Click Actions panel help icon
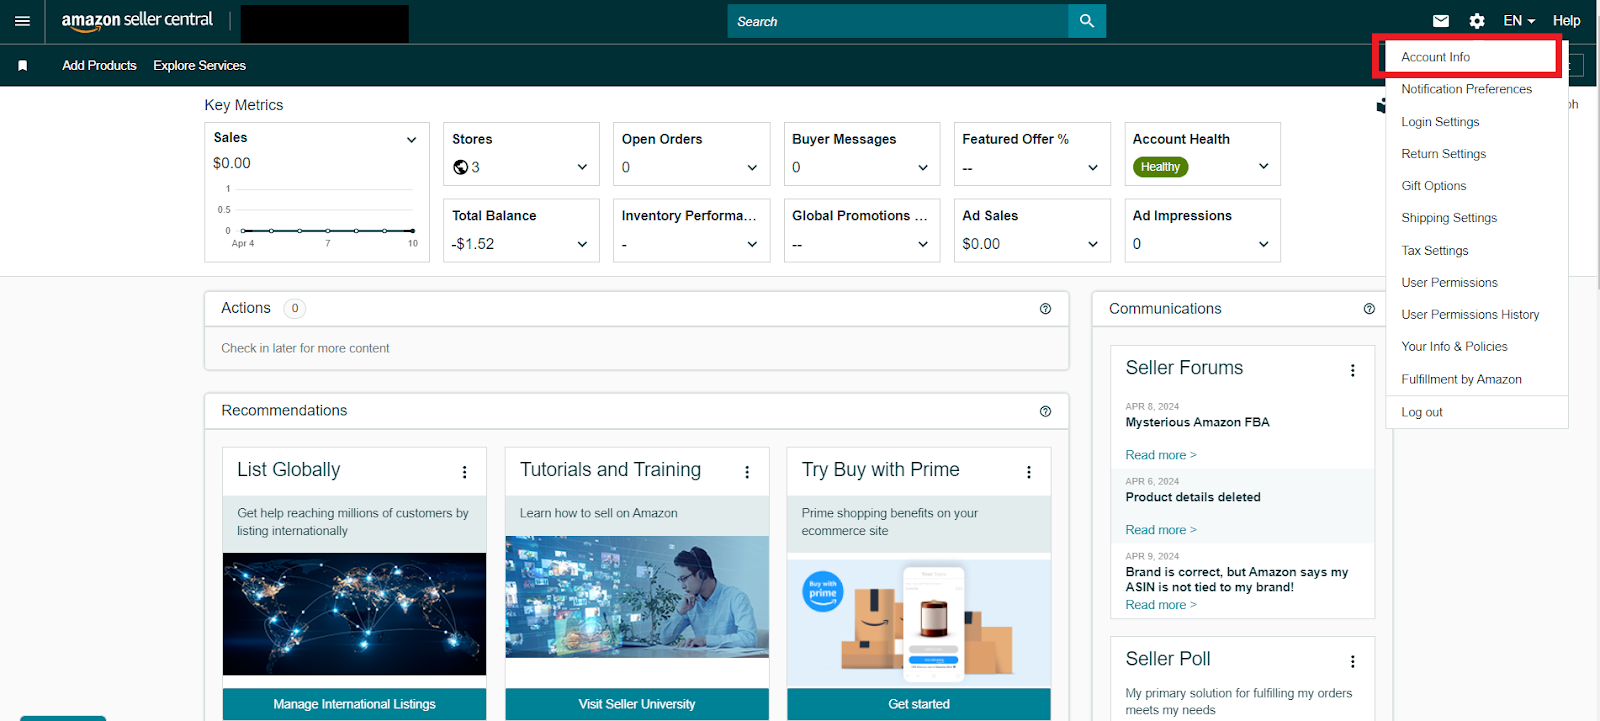This screenshot has width=1600, height=721. point(1045,309)
